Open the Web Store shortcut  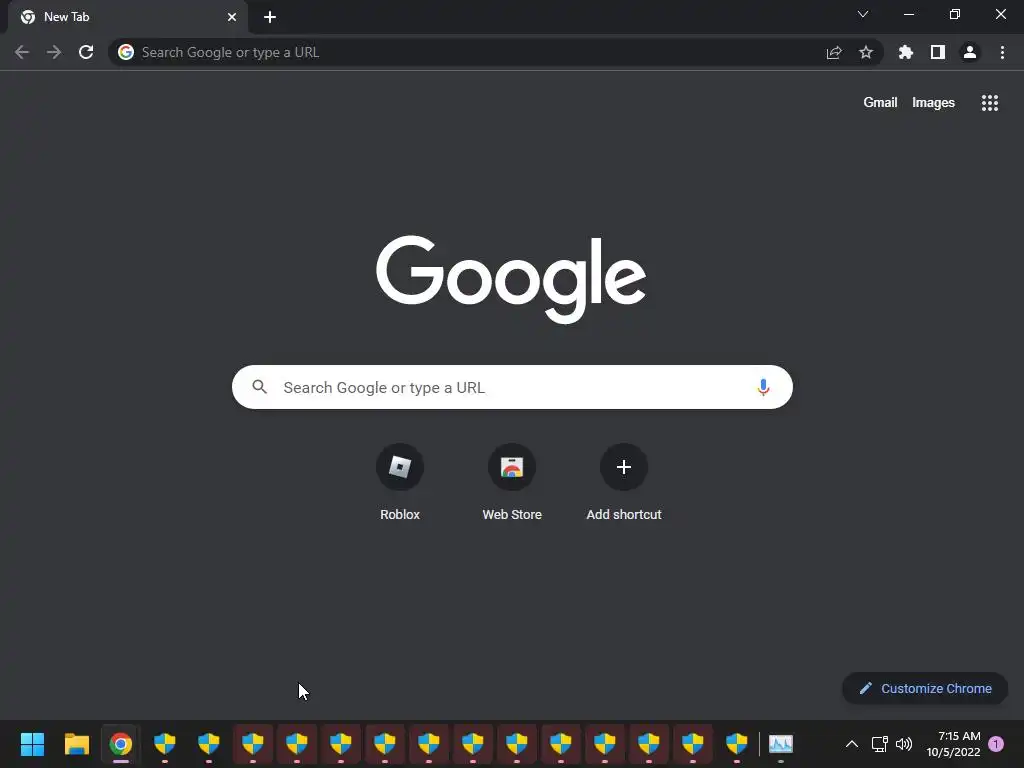512,483
